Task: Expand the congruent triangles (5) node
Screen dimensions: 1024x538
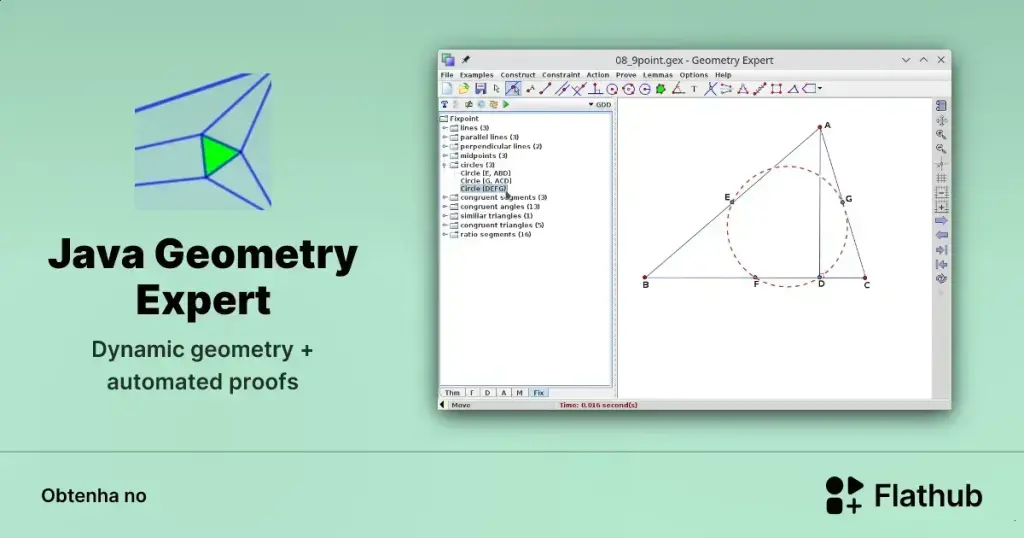Action: tap(445, 225)
